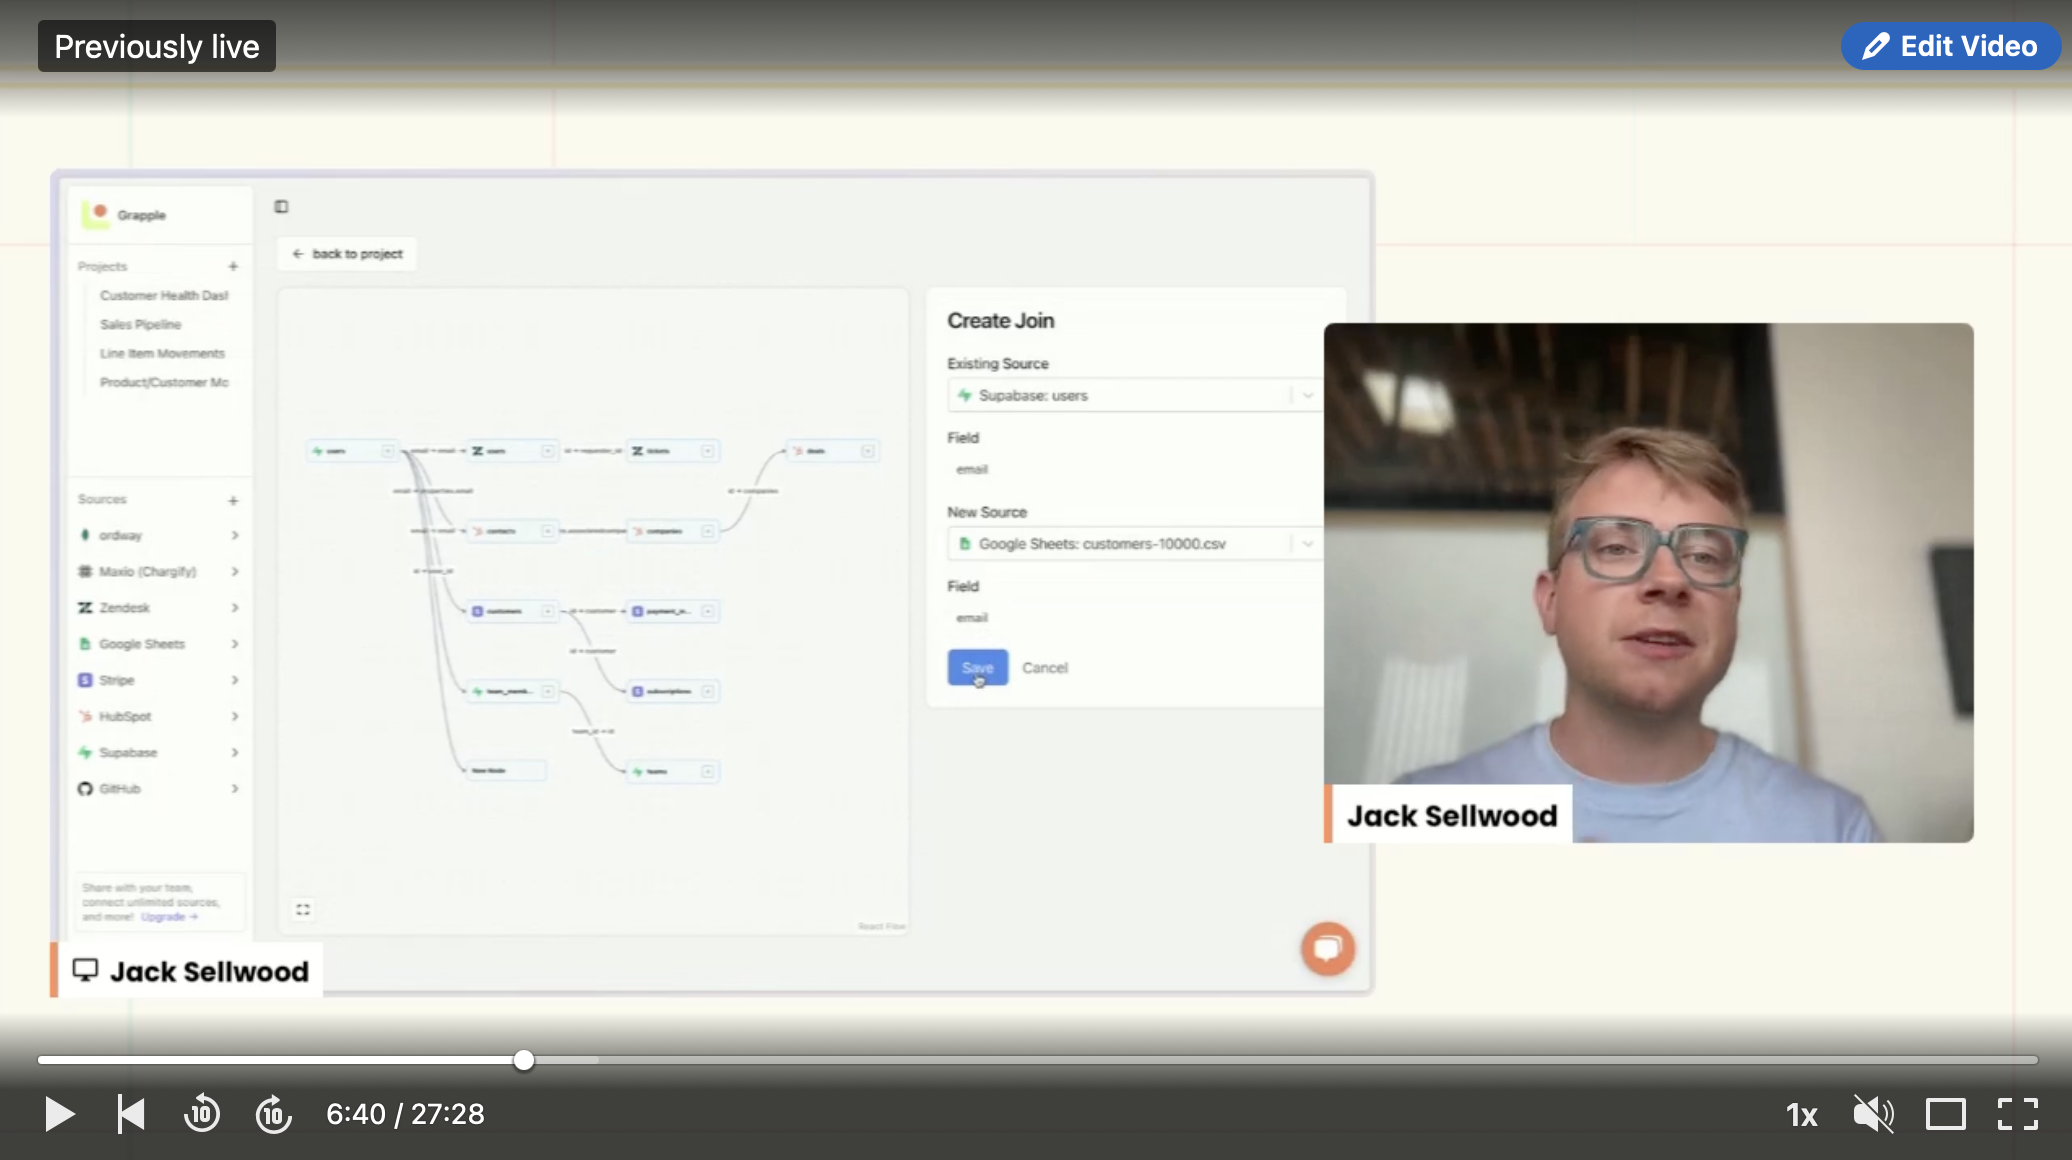2072x1160 pixels.
Task: Toggle playback of the video
Action: 59,1113
